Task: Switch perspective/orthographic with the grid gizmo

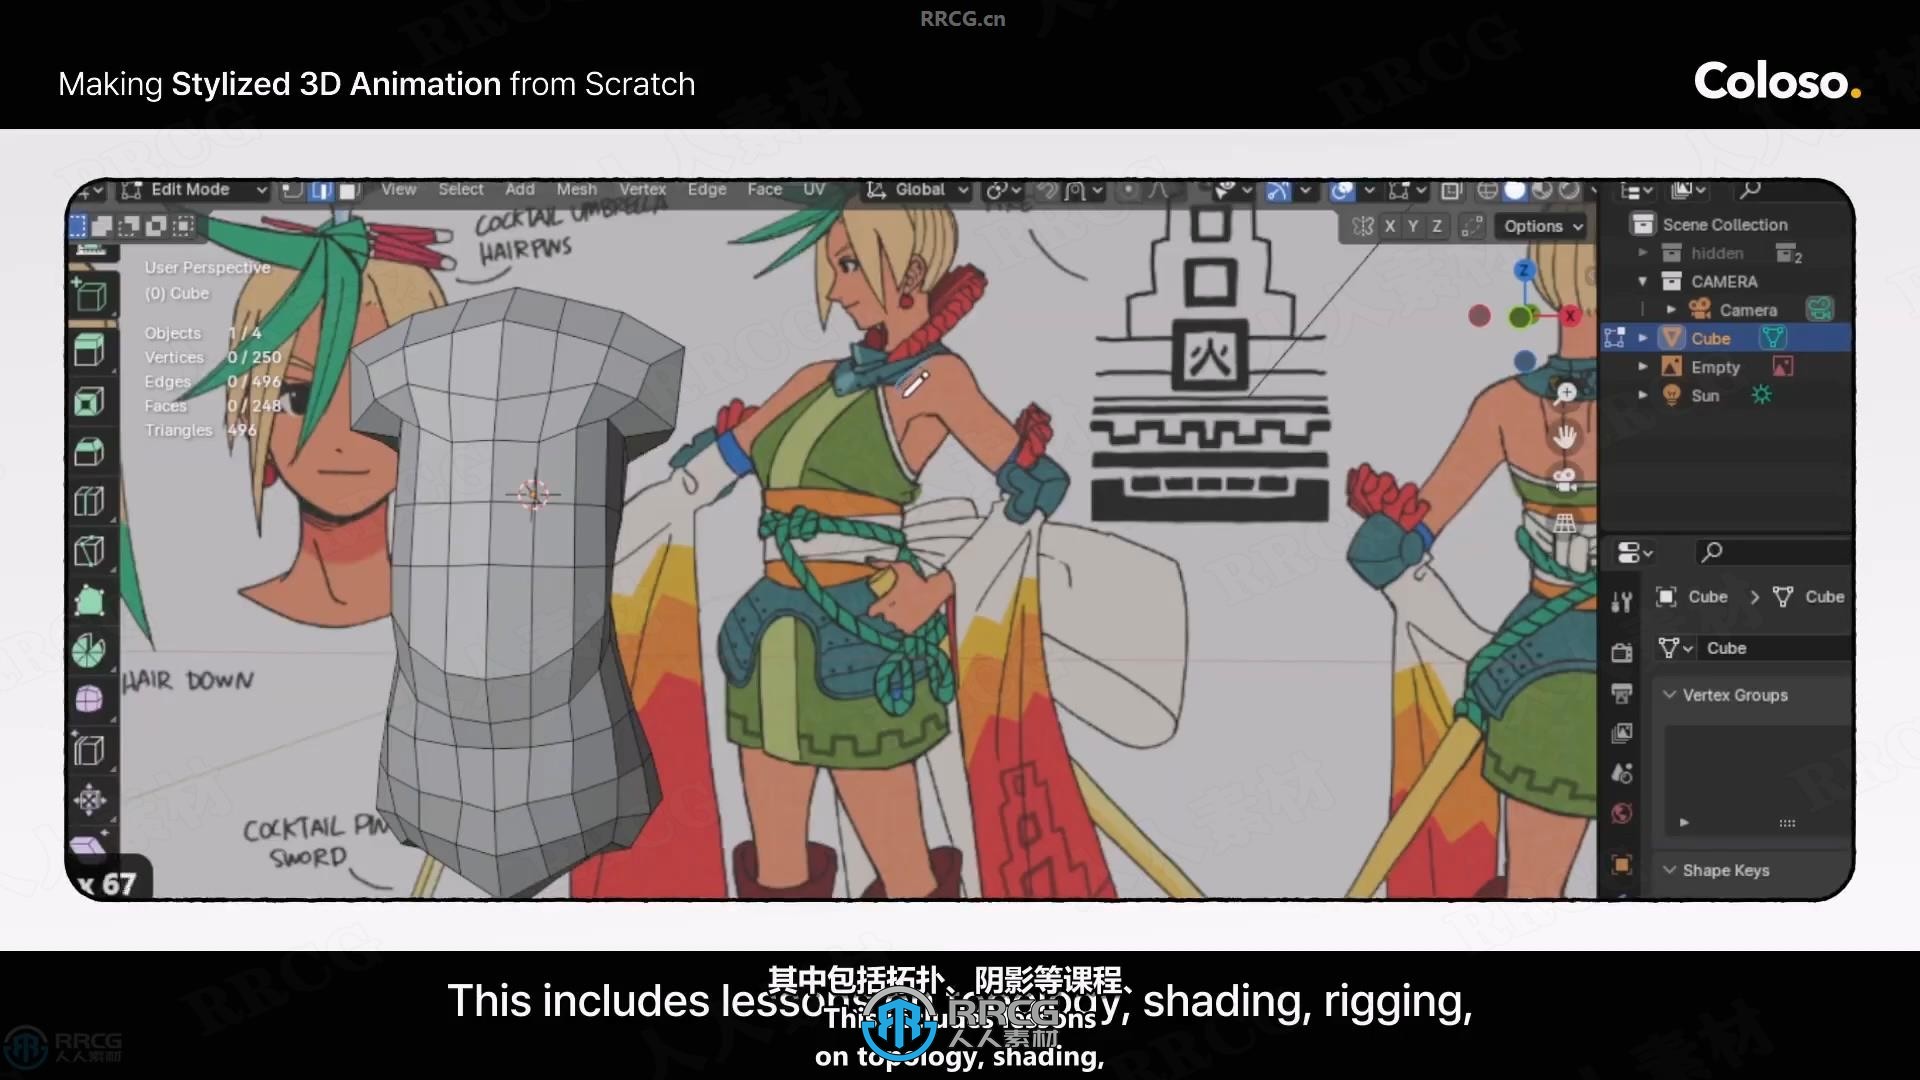Action: click(1566, 523)
